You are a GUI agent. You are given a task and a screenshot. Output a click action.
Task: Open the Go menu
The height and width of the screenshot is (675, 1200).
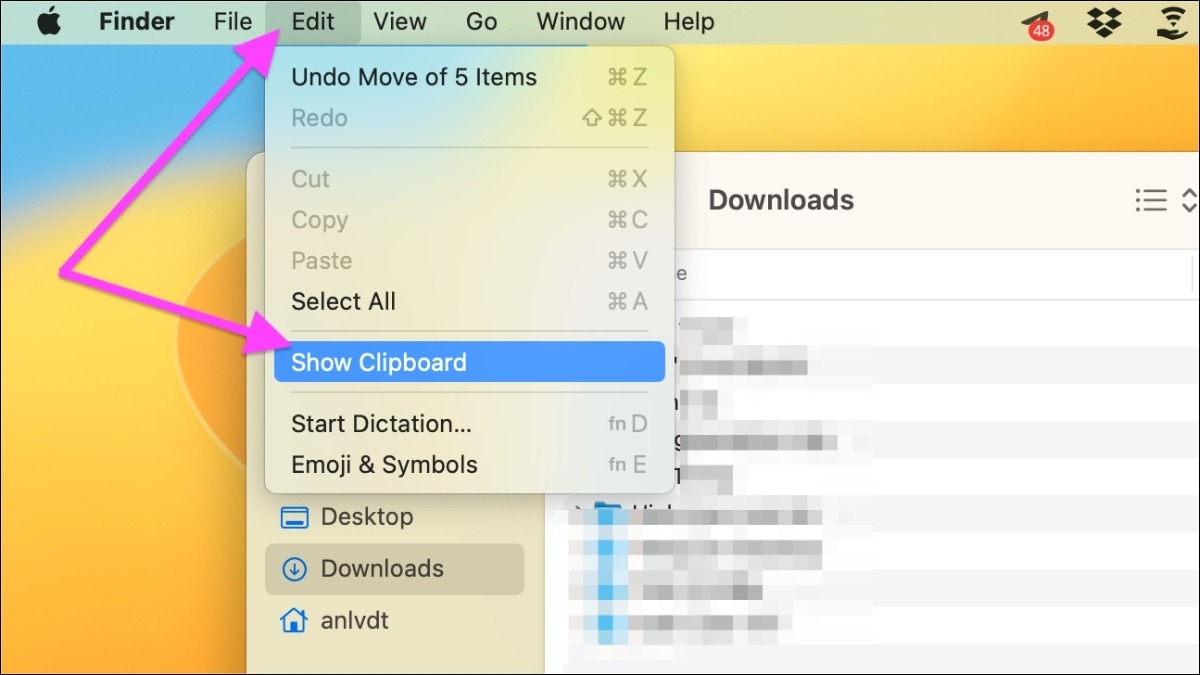tap(481, 21)
